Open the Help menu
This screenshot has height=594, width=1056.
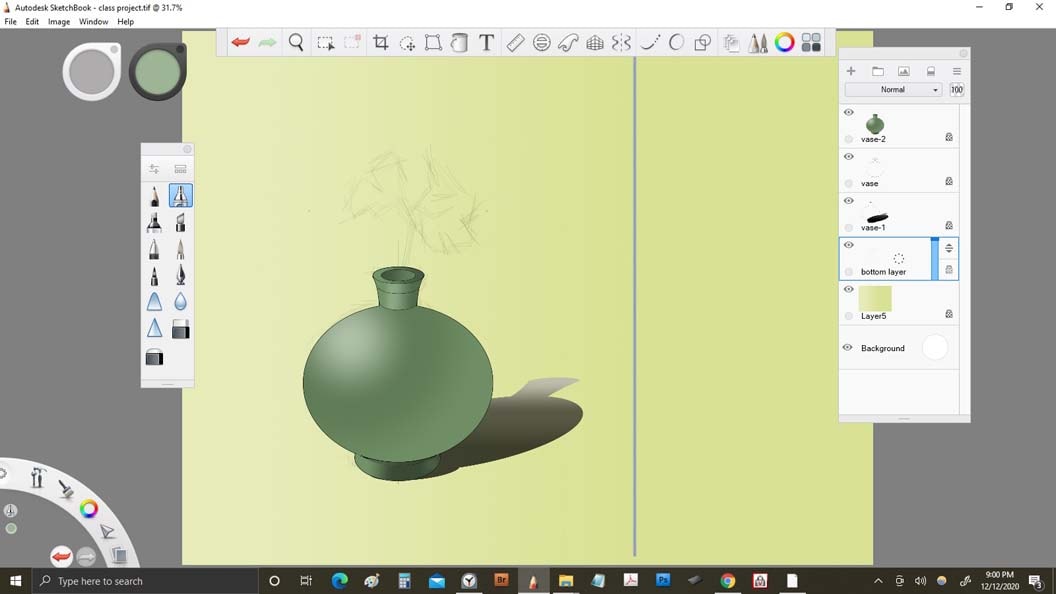coord(126,22)
